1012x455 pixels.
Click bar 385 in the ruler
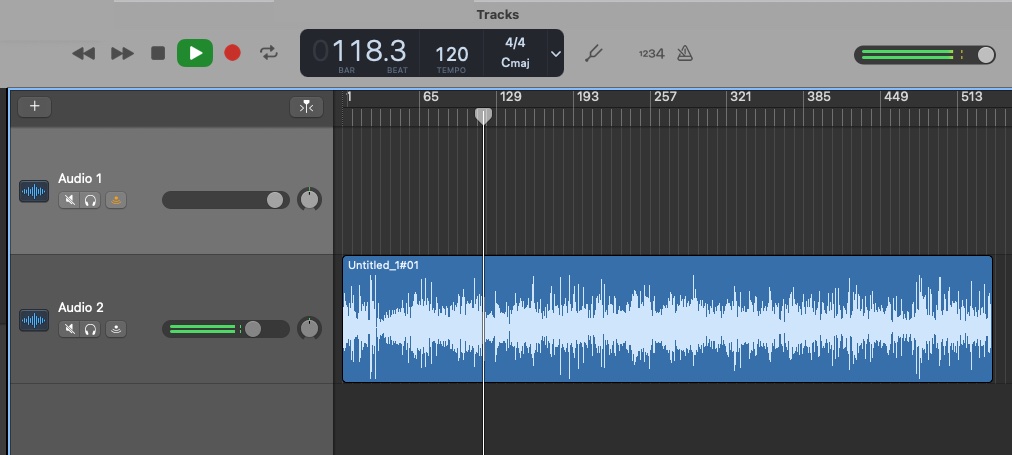[x=818, y=97]
